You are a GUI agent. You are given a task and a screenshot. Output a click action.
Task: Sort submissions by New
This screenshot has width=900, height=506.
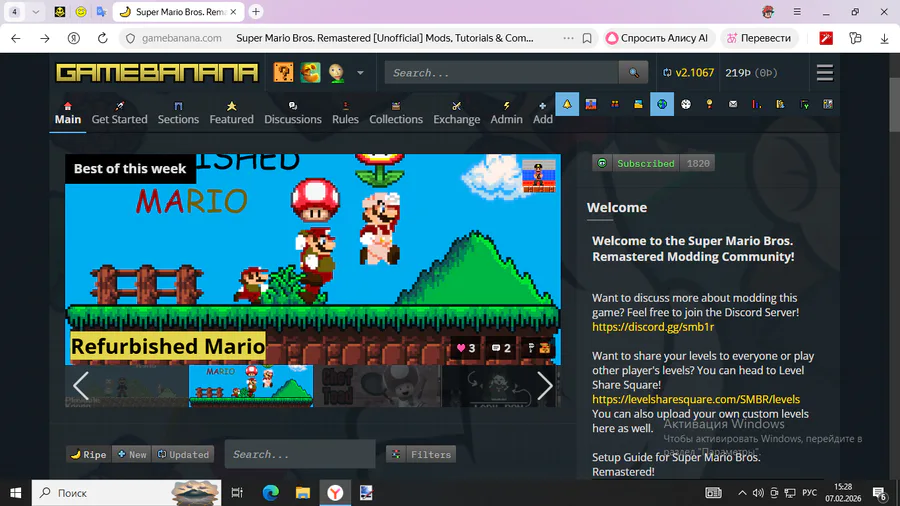132,454
